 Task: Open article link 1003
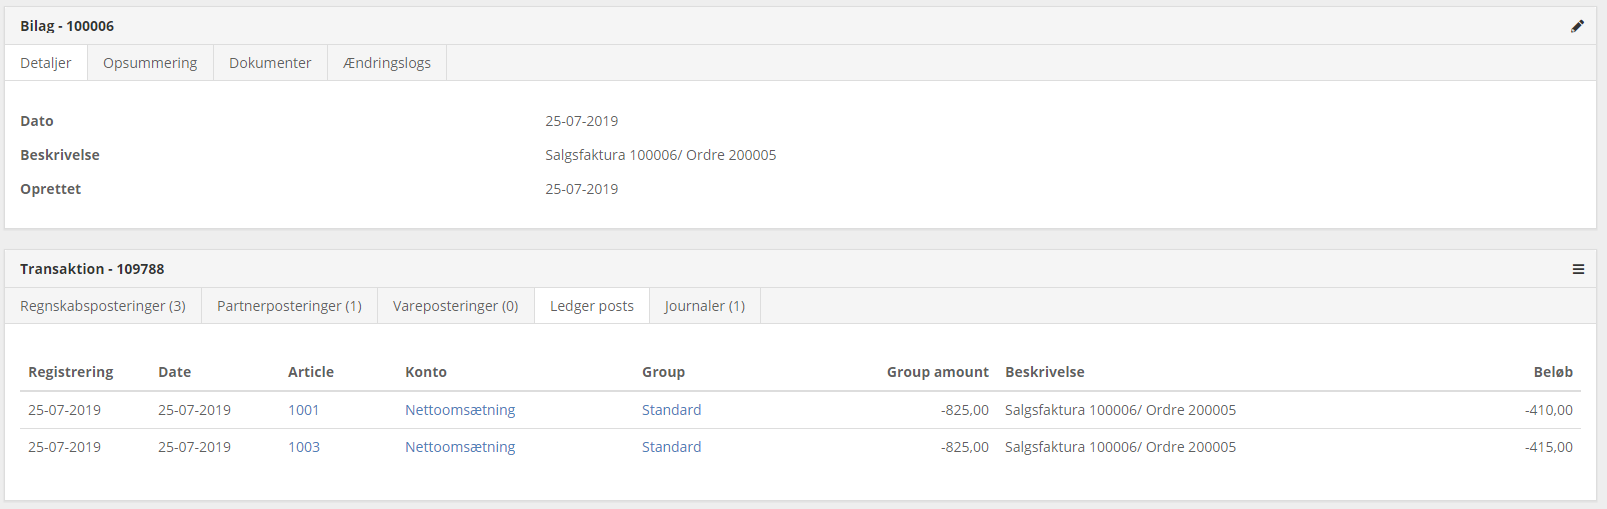[303, 447]
